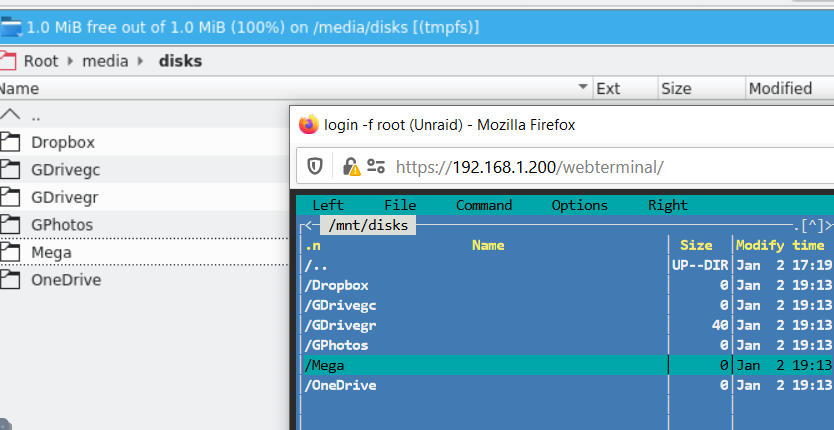Select the /.. parent row in the mc panel
This screenshot has width=834, height=430.
[567, 265]
